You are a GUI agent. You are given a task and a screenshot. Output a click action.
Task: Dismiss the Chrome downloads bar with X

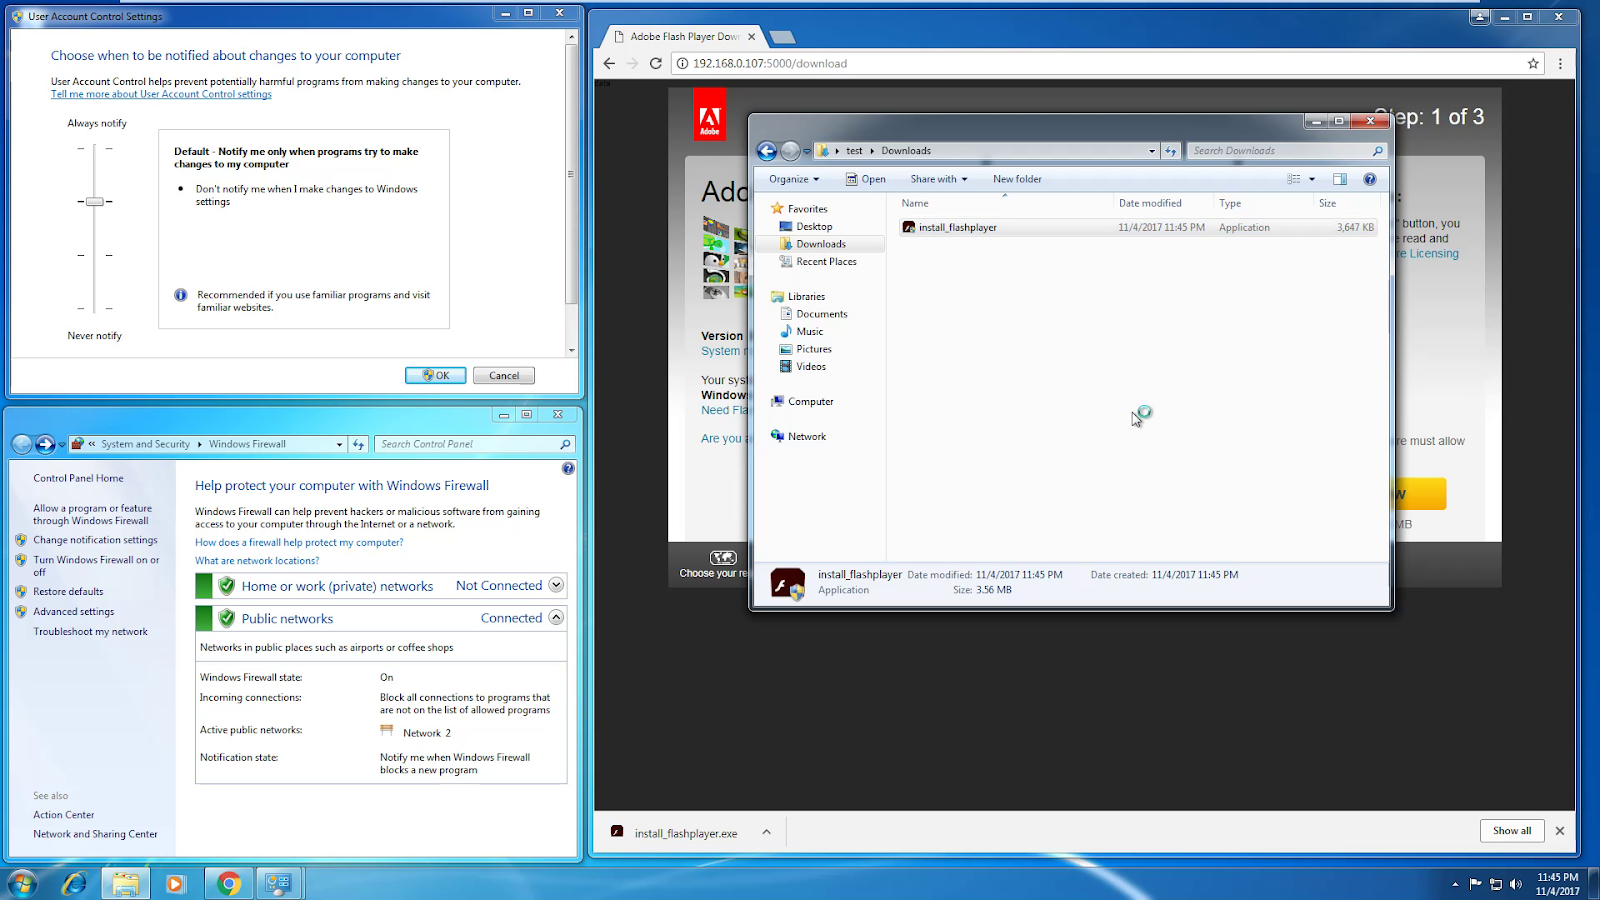point(1560,831)
